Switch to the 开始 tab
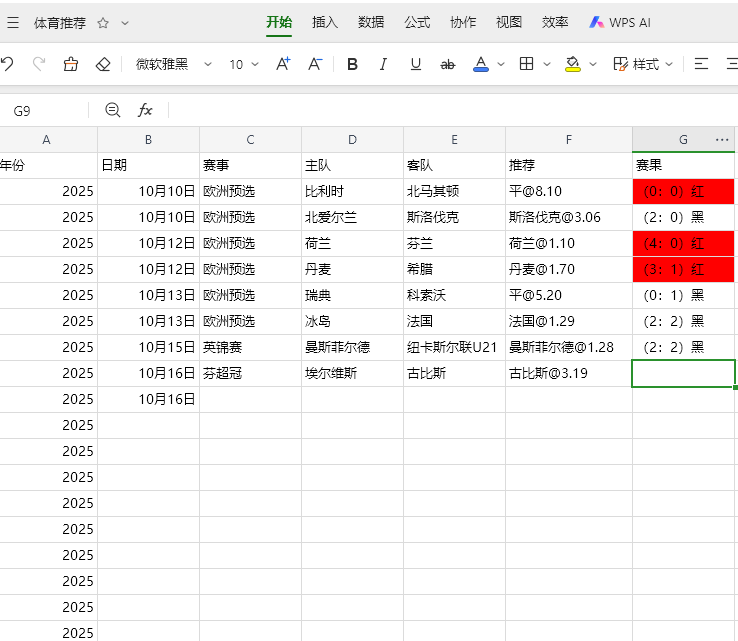Image resolution: width=738 pixels, height=641 pixels. pos(279,23)
